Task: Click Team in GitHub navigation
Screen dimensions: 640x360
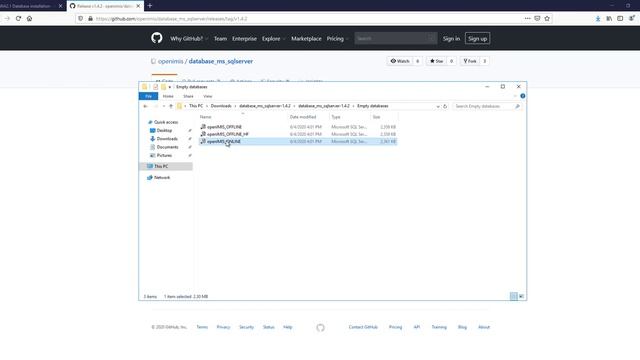Action: (220, 38)
